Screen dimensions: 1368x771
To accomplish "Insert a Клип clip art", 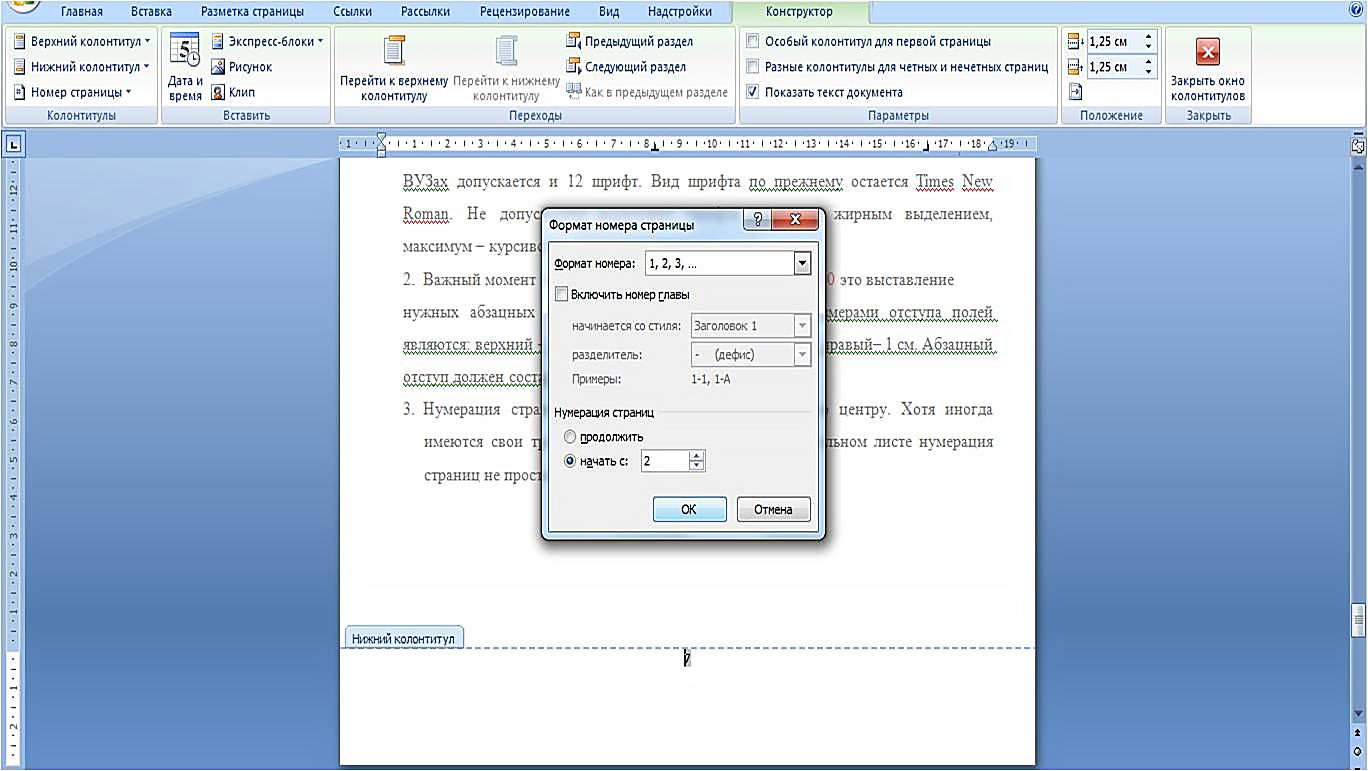I will [x=233, y=92].
